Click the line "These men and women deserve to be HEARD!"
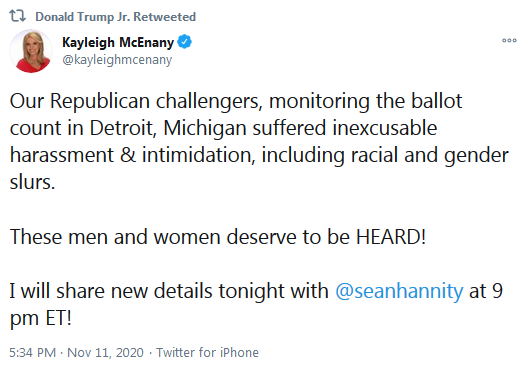 218,237
